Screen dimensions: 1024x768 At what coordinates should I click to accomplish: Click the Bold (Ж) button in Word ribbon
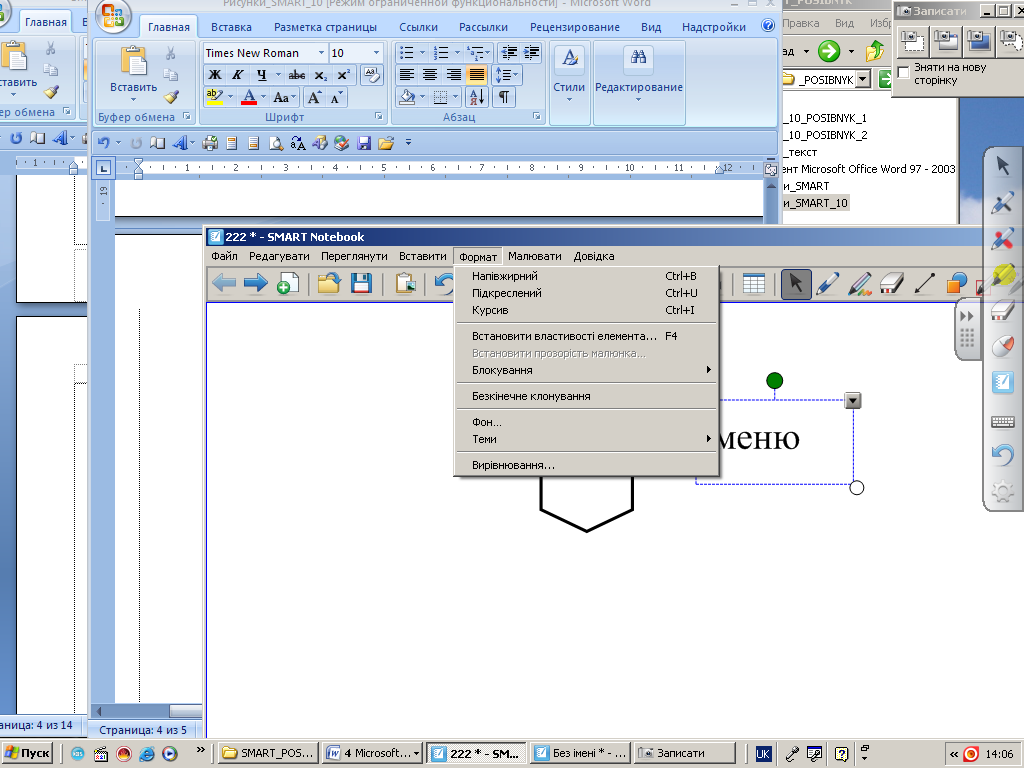pyautogui.click(x=215, y=75)
